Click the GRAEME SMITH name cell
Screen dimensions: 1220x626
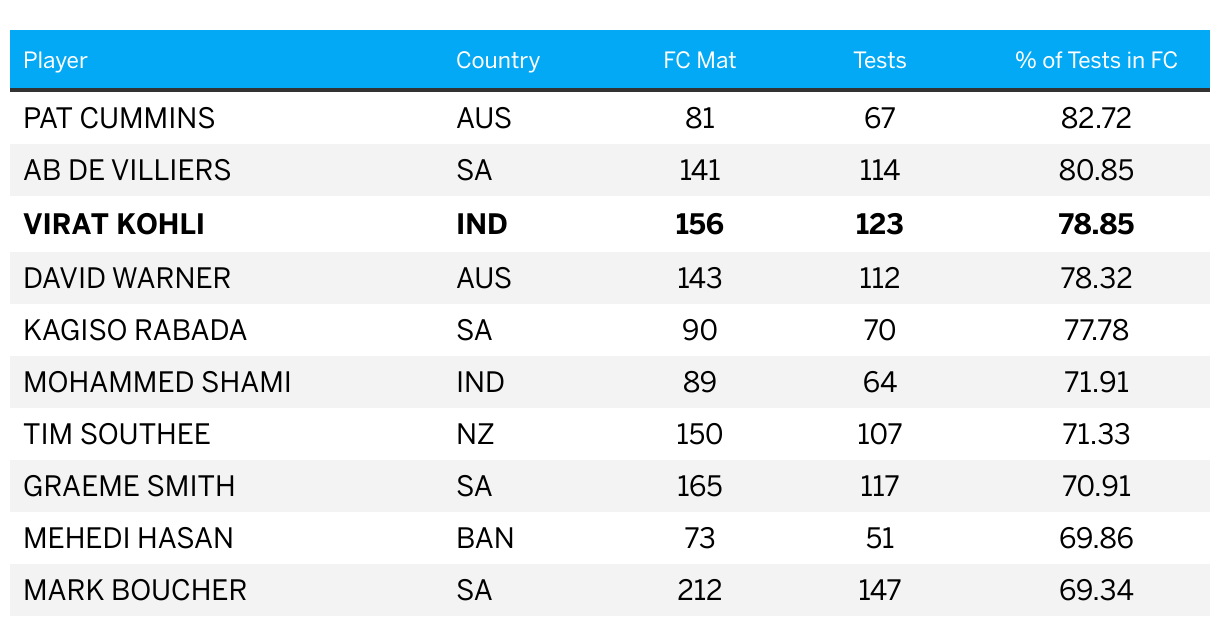point(129,486)
